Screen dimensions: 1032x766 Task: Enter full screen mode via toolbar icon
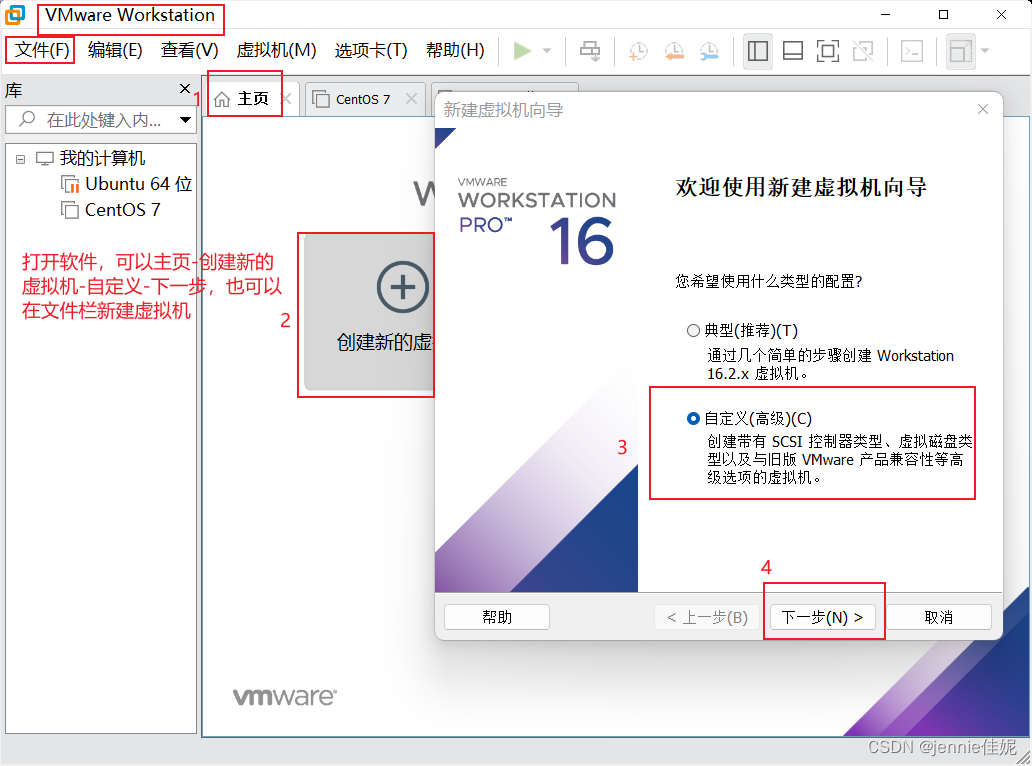click(x=827, y=51)
